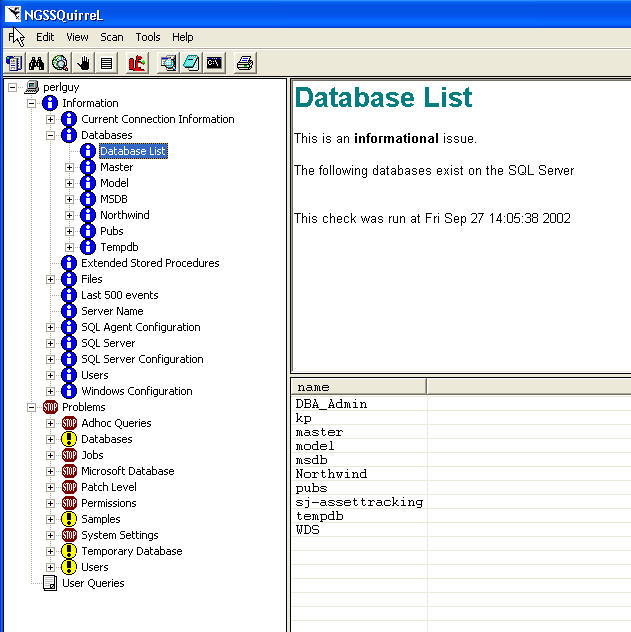Image resolution: width=631 pixels, height=632 pixels.
Task: Click the info icon next to Server Name
Action: click(x=69, y=311)
